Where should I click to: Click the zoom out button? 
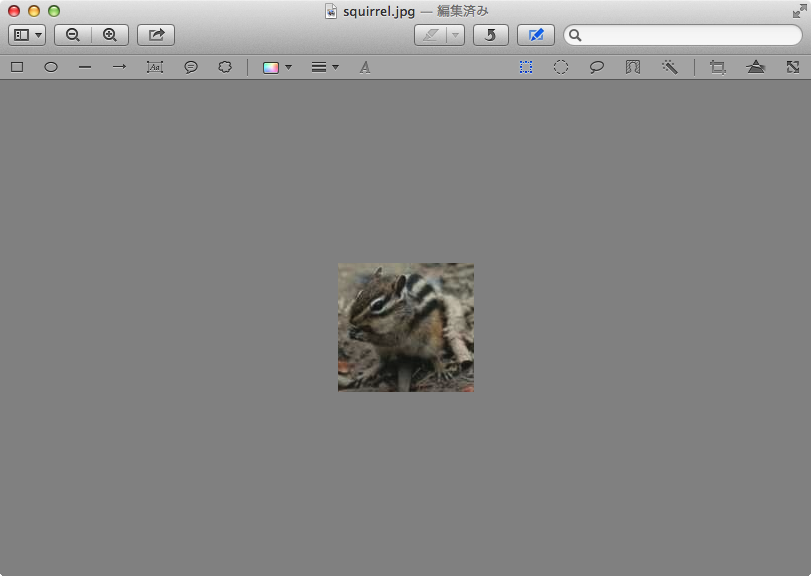[73, 35]
